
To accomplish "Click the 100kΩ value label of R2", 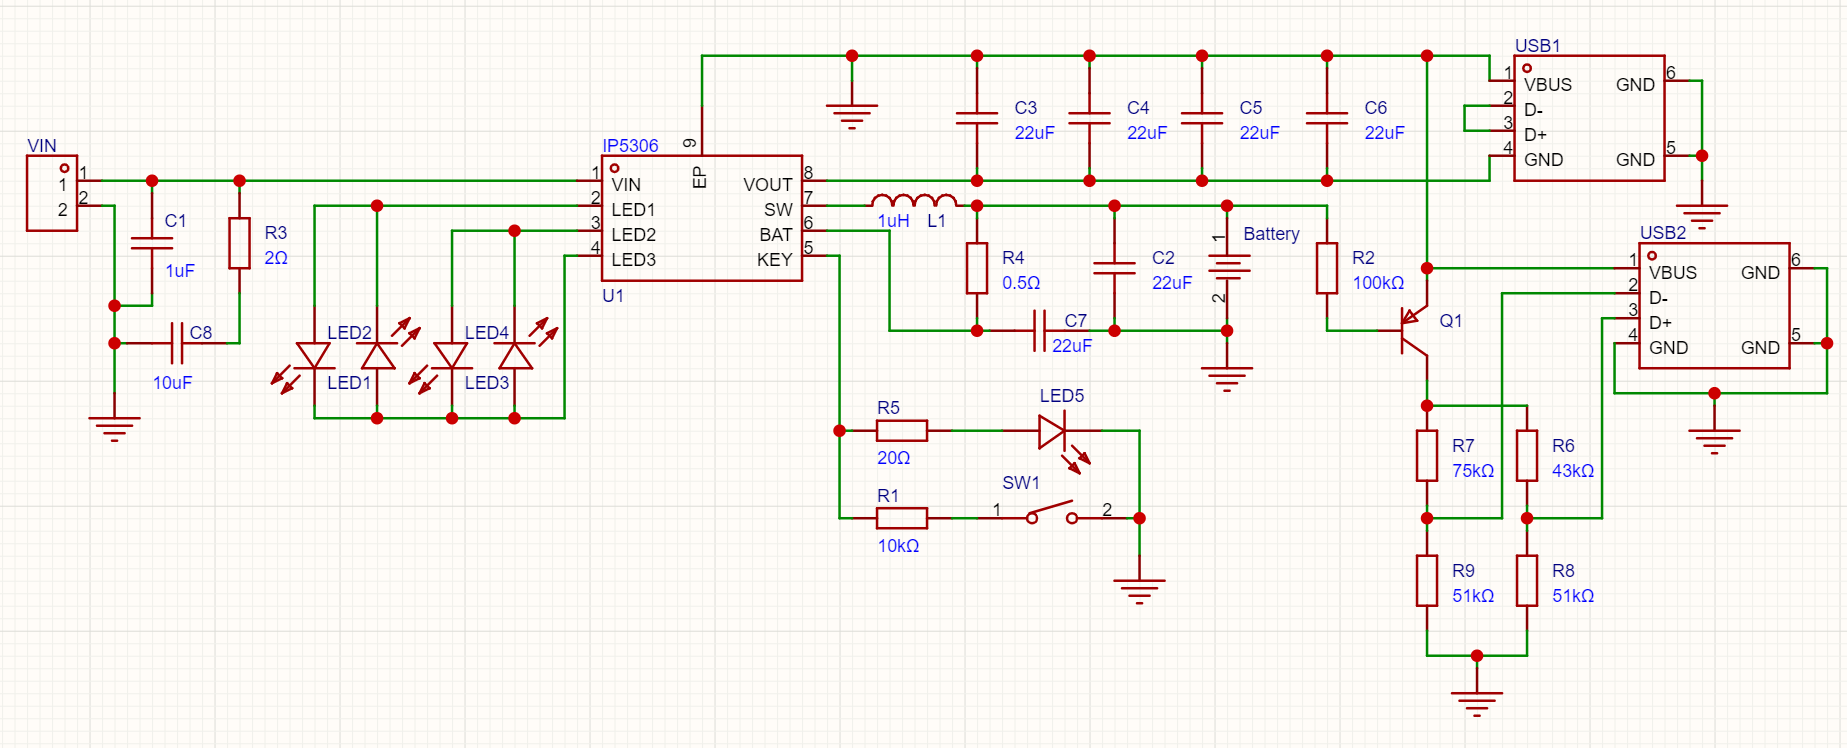I will tap(1378, 283).
